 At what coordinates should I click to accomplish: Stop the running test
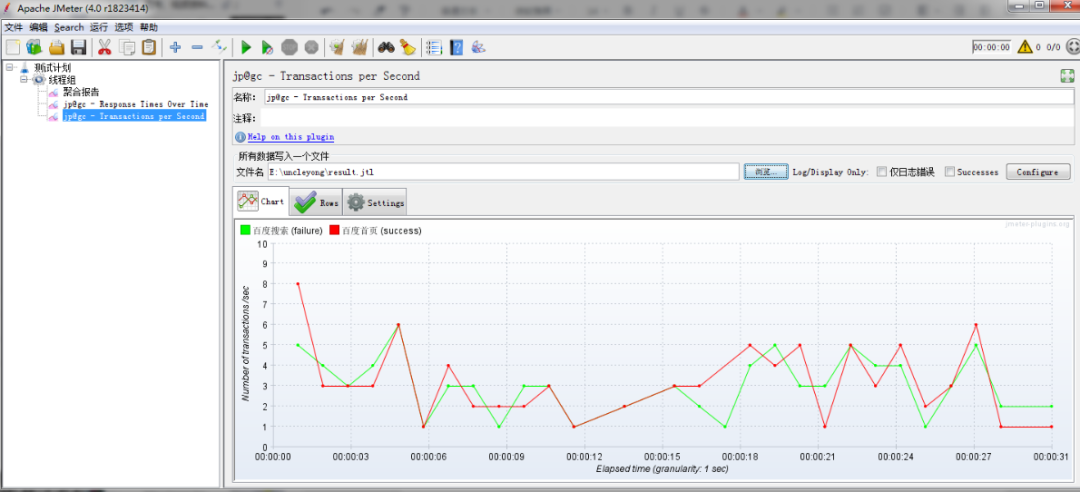pos(289,47)
